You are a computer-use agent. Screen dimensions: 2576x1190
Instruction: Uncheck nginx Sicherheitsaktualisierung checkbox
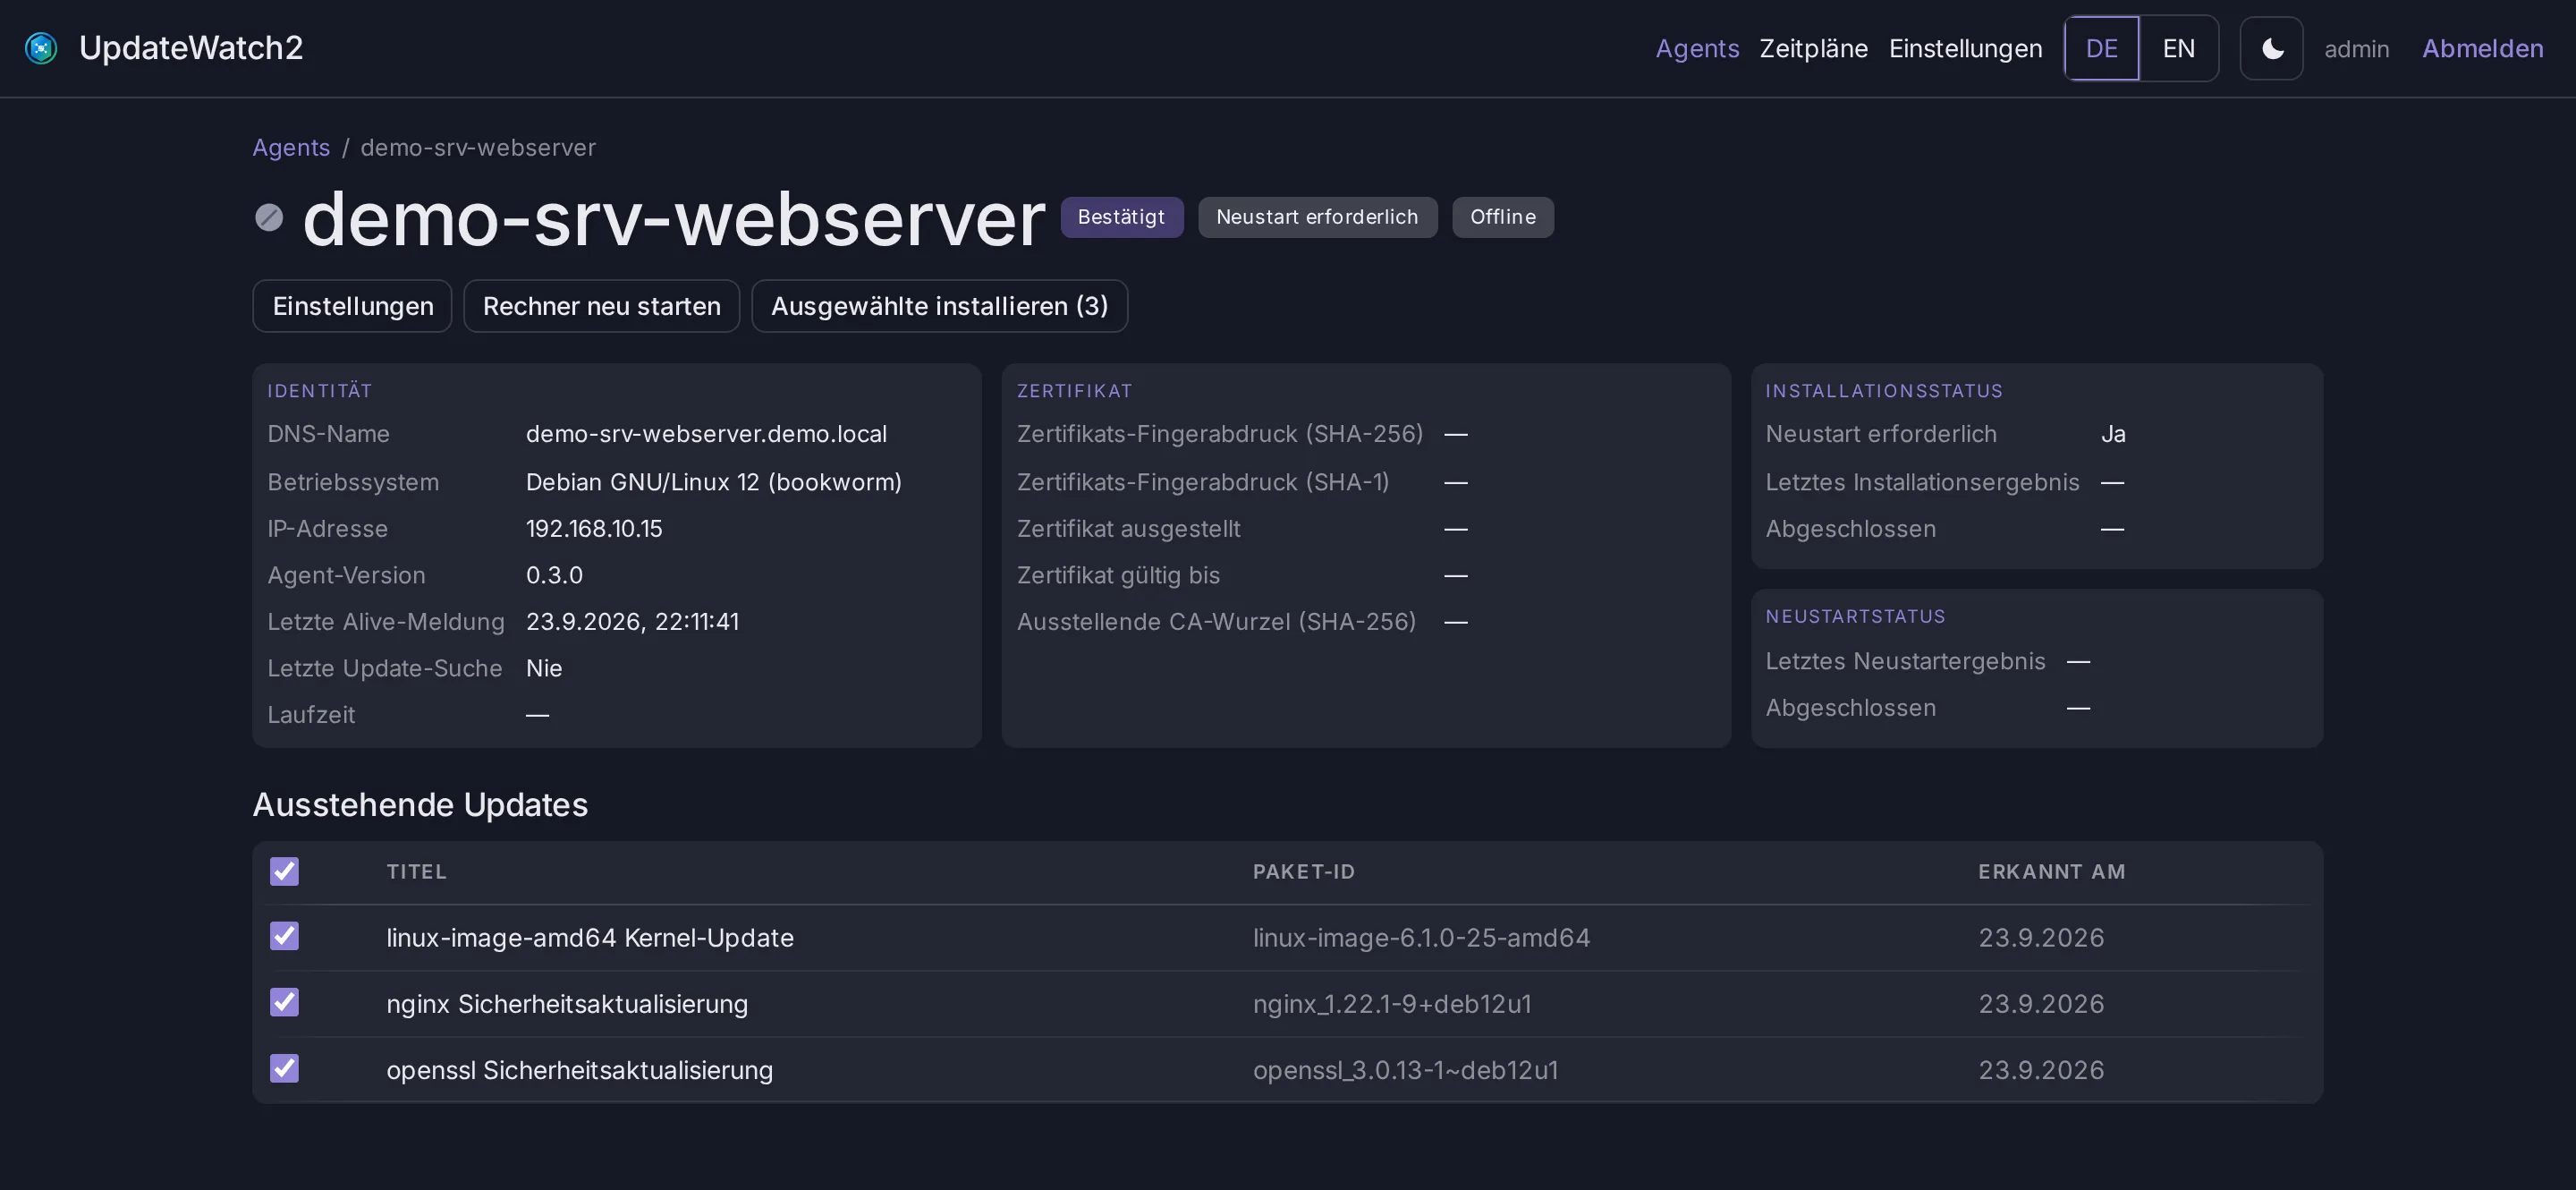point(284,1002)
